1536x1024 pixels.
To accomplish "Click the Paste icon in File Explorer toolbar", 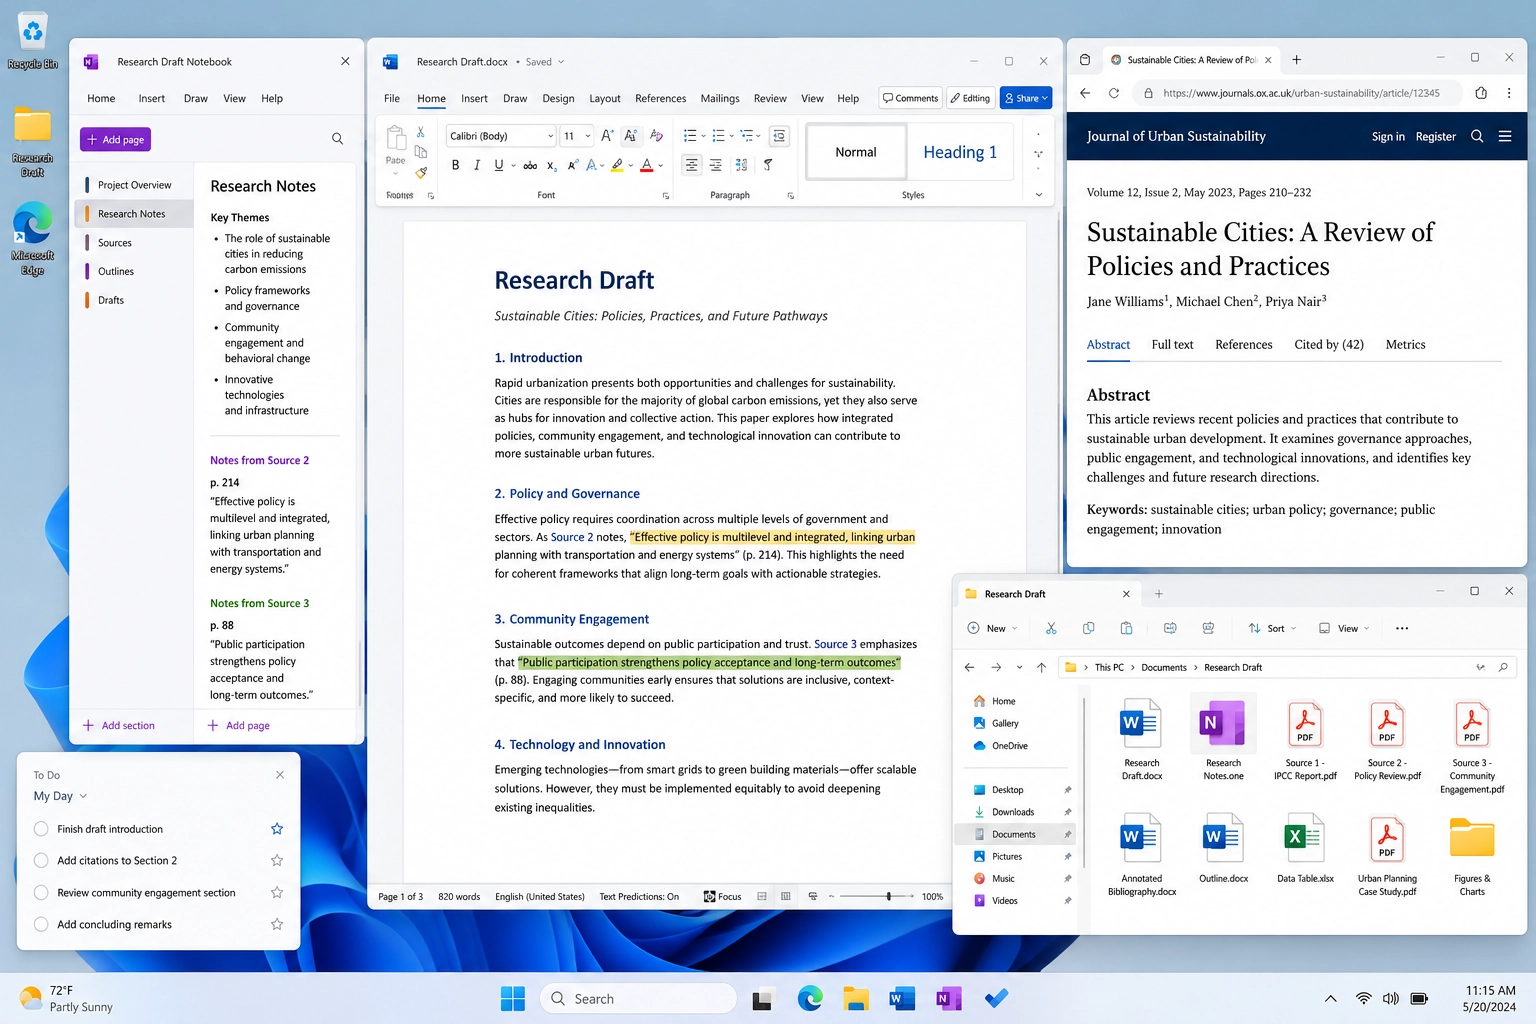I will pyautogui.click(x=1126, y=628).
